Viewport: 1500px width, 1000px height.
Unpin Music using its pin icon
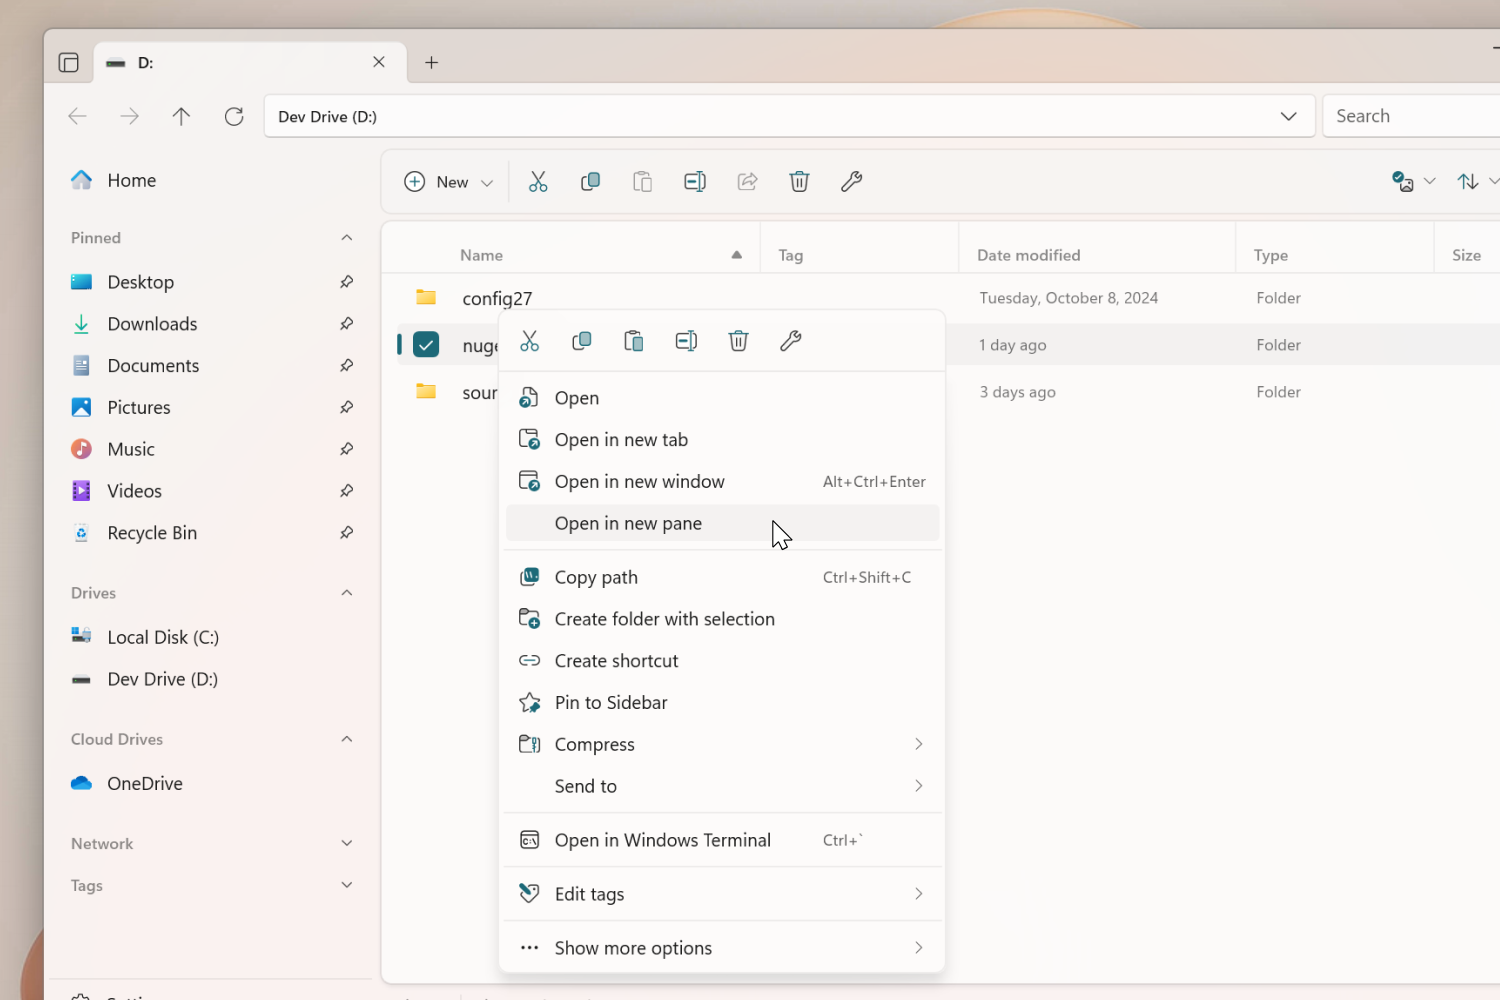pyautogui.click(x=346, y=449)
